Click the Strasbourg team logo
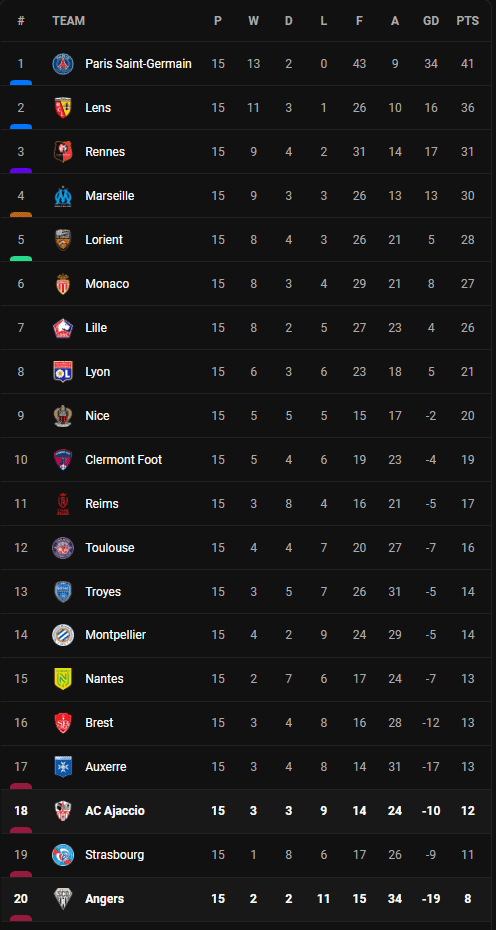This screenshot has height=930, width=496. click(x=63, y=855)
